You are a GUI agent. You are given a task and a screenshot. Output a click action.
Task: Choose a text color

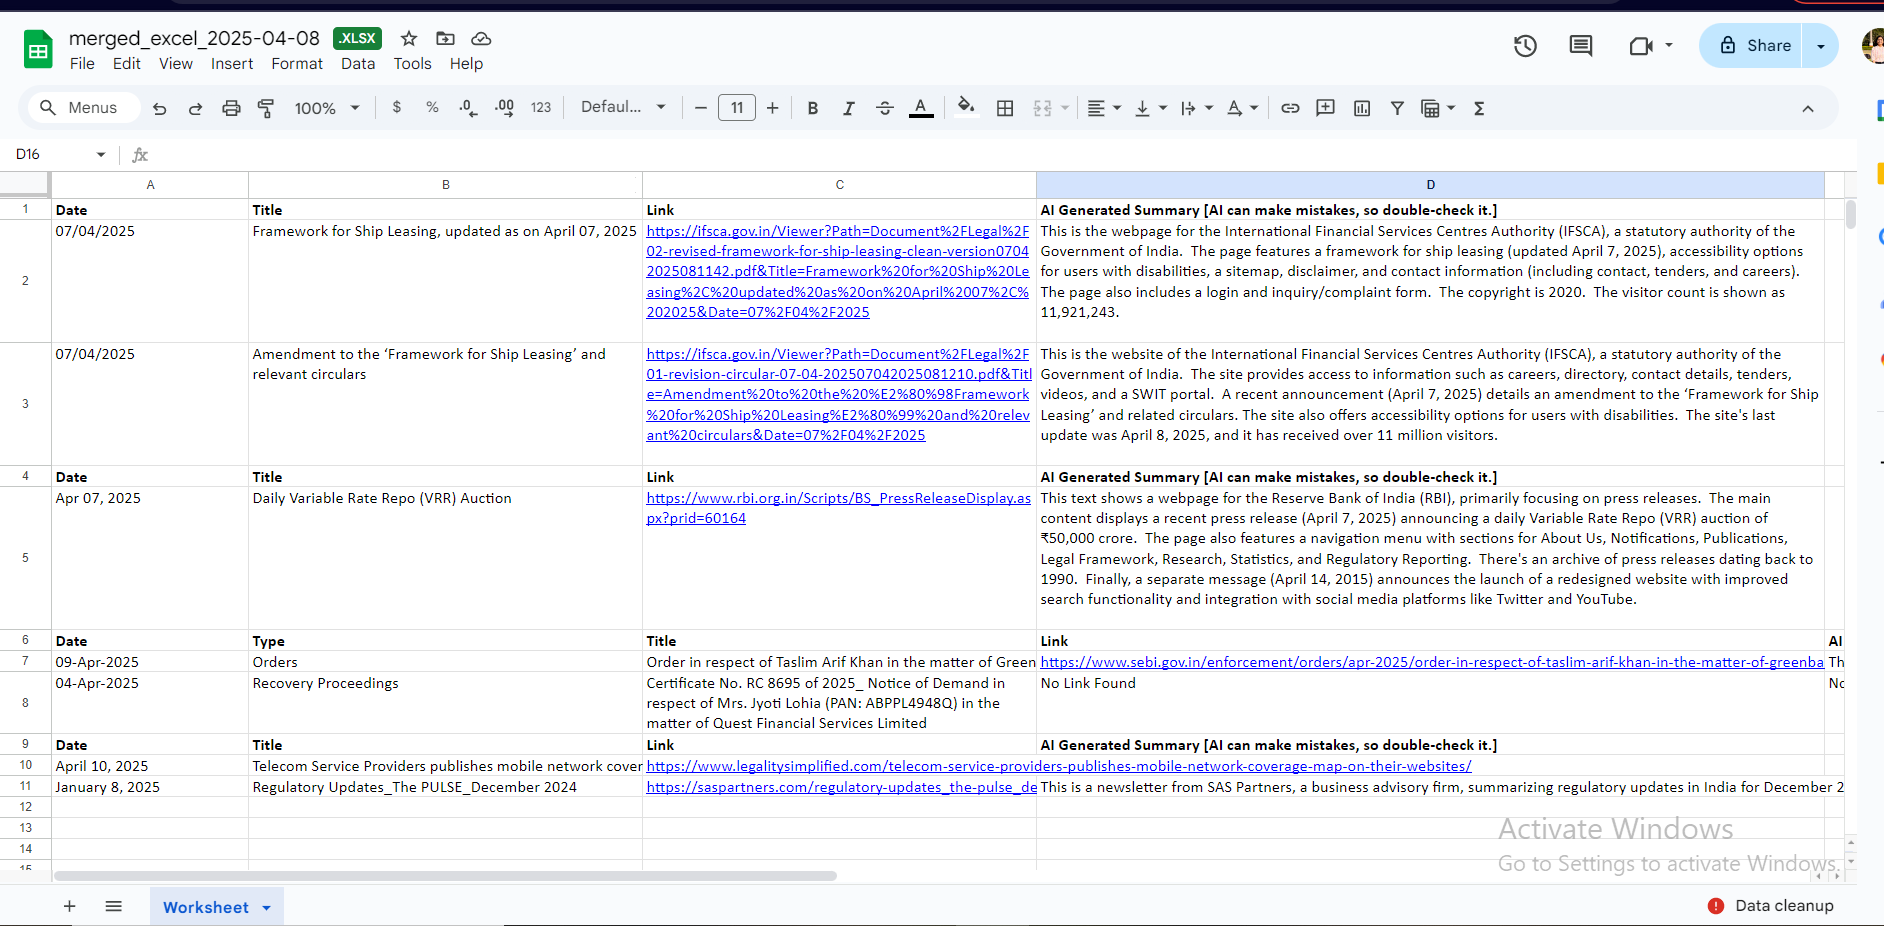(x=921, y=108)
